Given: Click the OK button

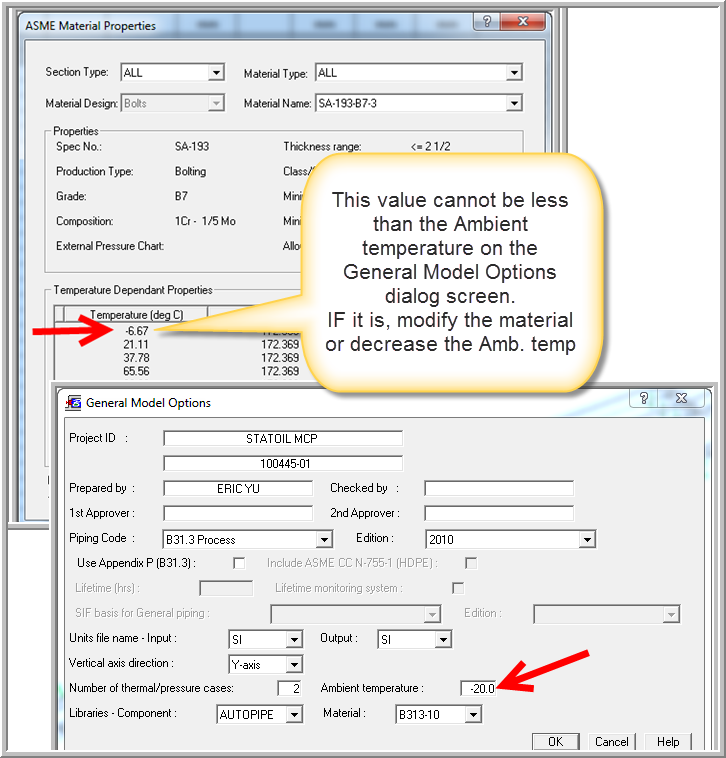Looking at the screenshot, I should pyautogui.click(x=555, y=742).
